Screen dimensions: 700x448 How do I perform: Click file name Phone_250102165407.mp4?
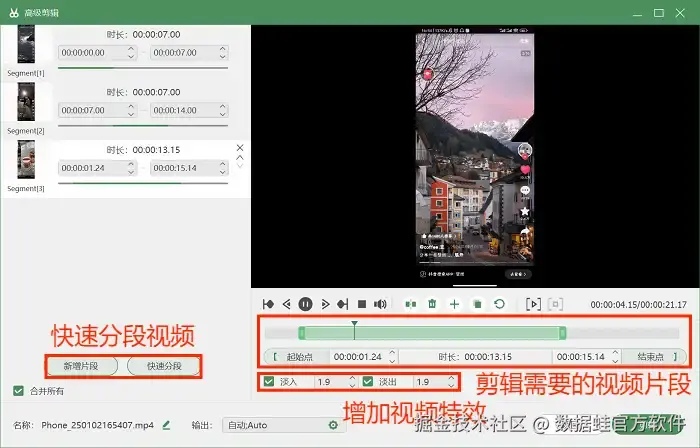(97, 425)
